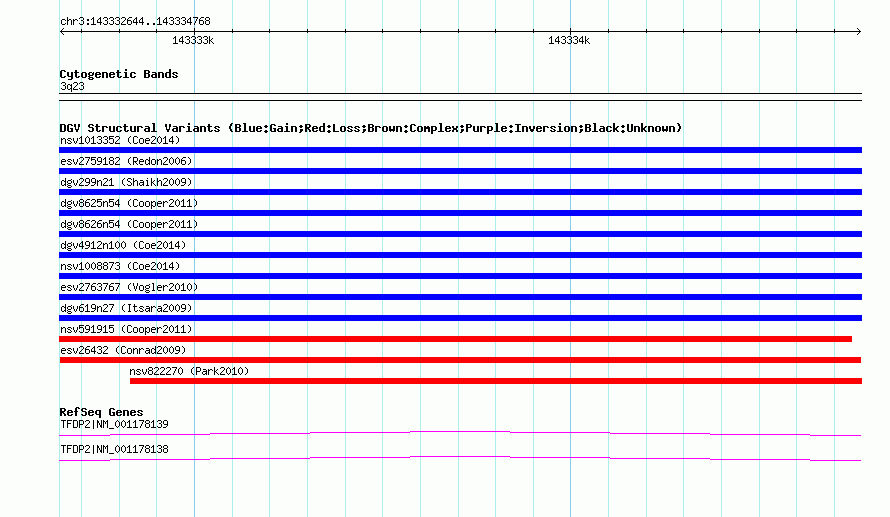Image resolution: width=890 pixels, height=517 pixels.
Task: Select the esv26432 (Conrad2009) label
Action: pyautogui.click(x=123, y=350)
